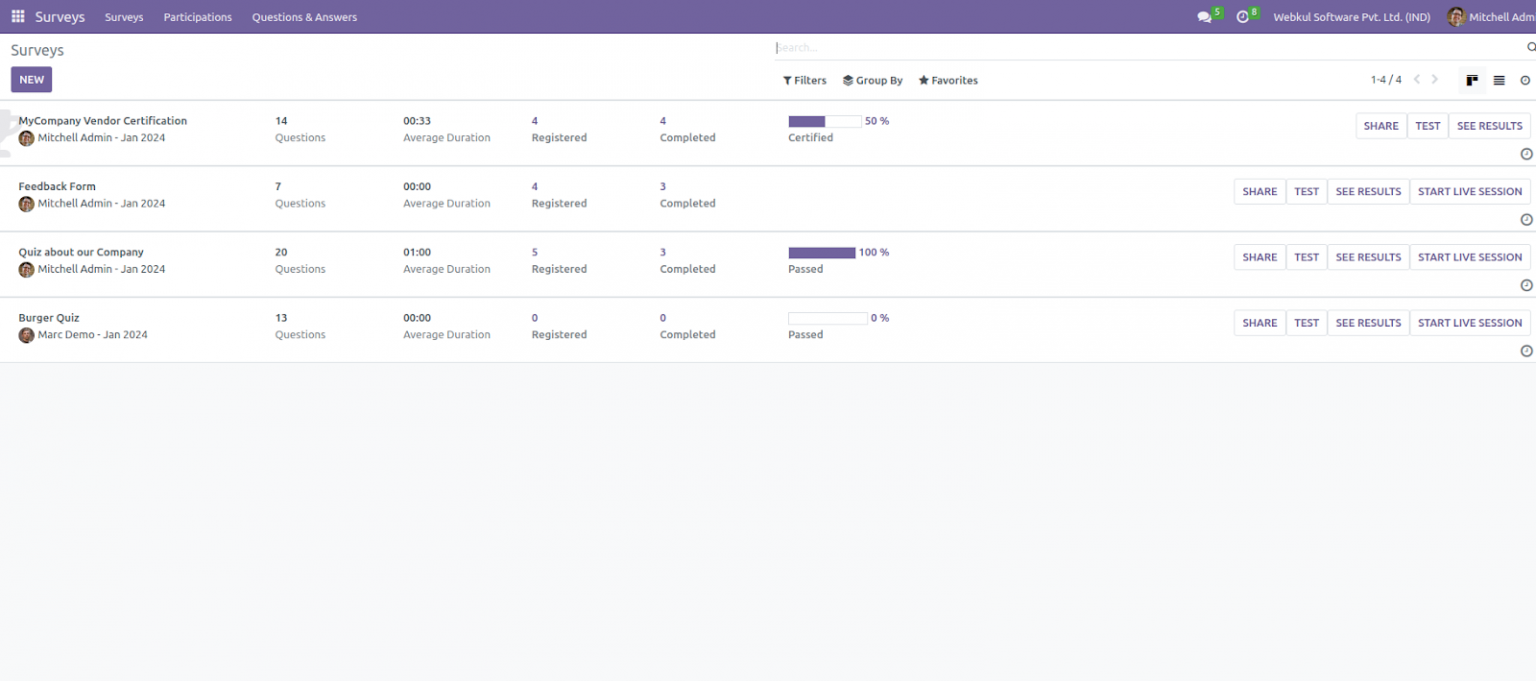
Task: Open the Questions & Answers menu
Action: coord(304,16)
